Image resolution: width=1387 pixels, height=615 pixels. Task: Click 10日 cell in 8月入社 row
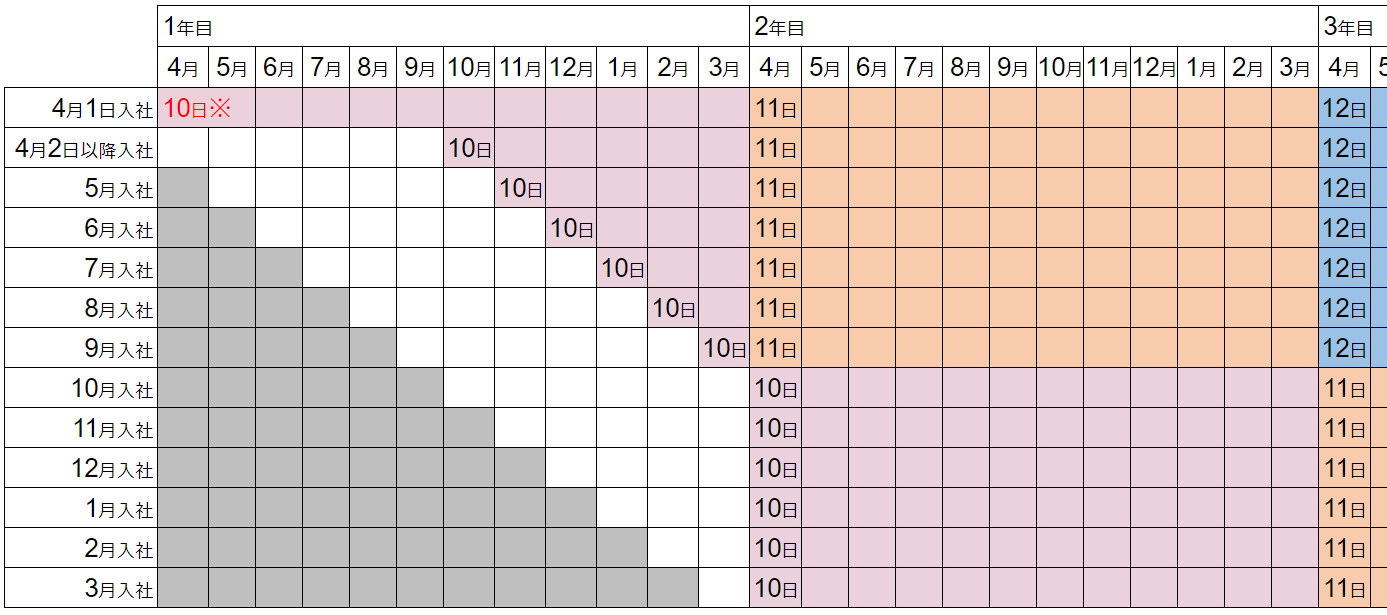[x=673, y=308]
